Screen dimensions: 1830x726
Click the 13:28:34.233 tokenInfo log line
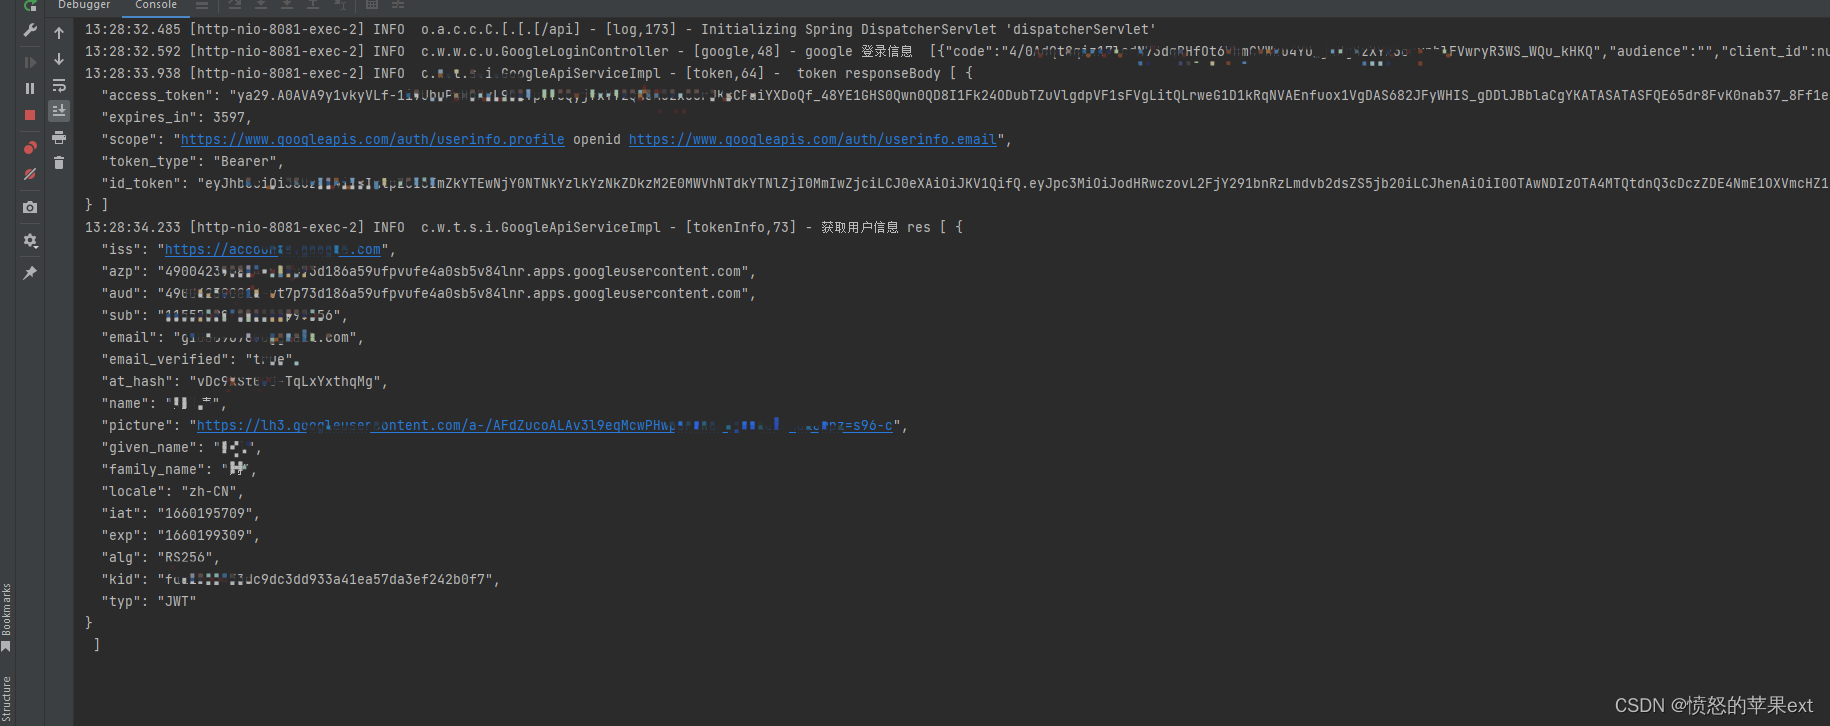[524, 227]
